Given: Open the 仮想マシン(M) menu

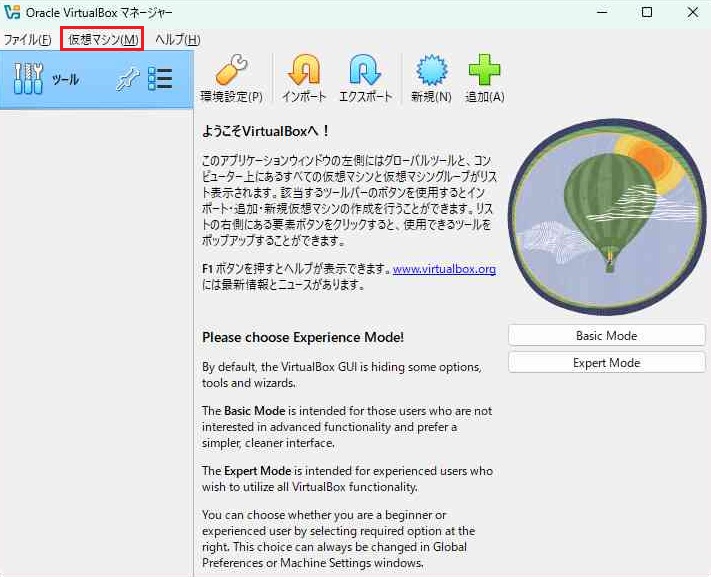Looking at the screenshot, I should (x=102, y=39).
